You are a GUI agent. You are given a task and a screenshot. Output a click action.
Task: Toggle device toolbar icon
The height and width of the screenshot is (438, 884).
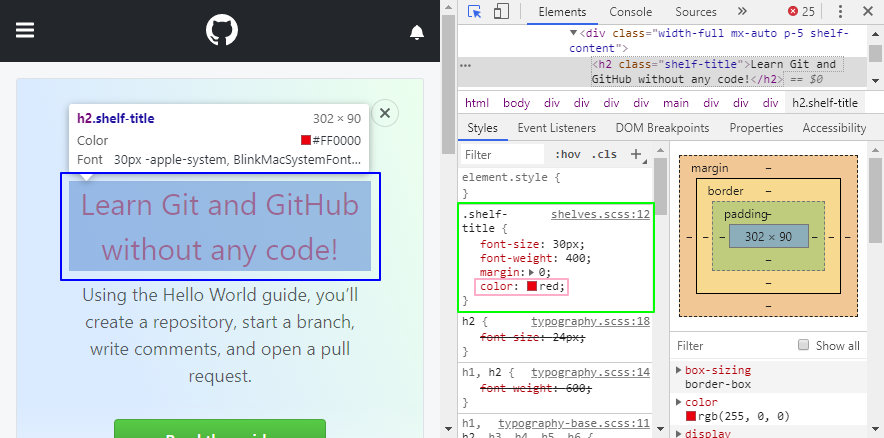tap(501, 11)
